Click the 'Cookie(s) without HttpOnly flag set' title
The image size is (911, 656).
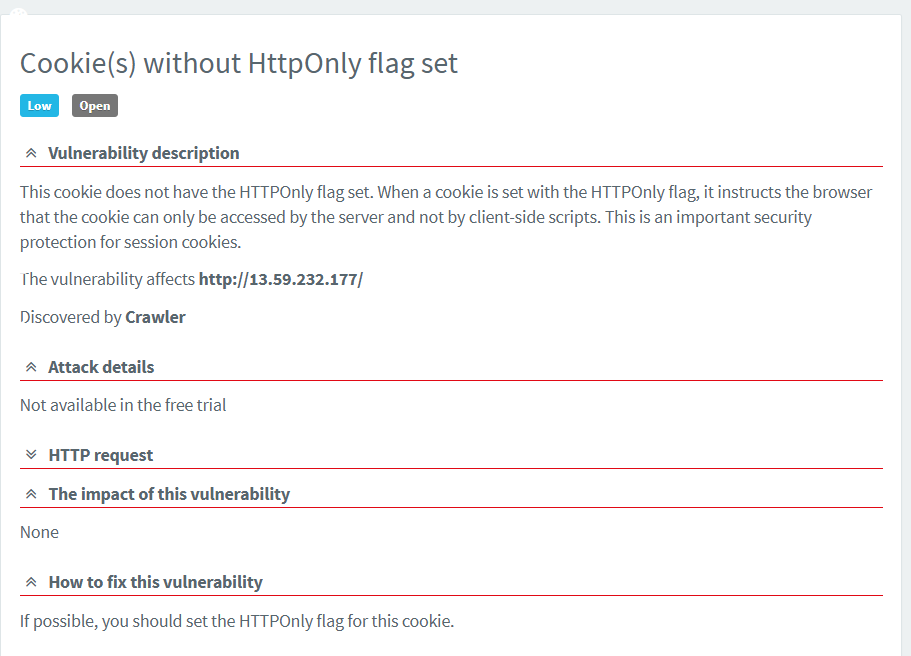point(239,63)
